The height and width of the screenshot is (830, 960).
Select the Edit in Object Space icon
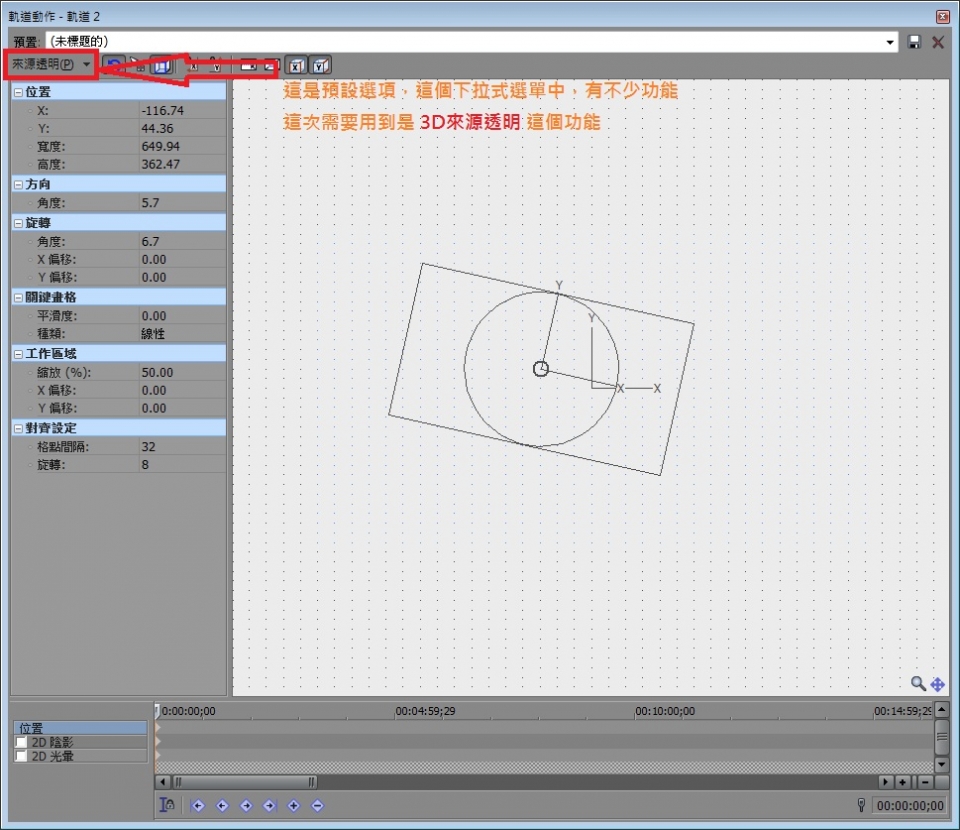coord(161,65)
